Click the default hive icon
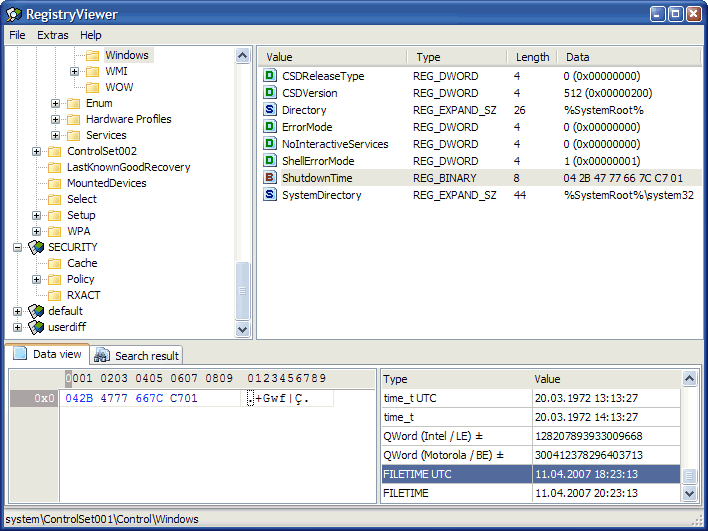This screenshot has height=531, width=708. click(37, 311)
